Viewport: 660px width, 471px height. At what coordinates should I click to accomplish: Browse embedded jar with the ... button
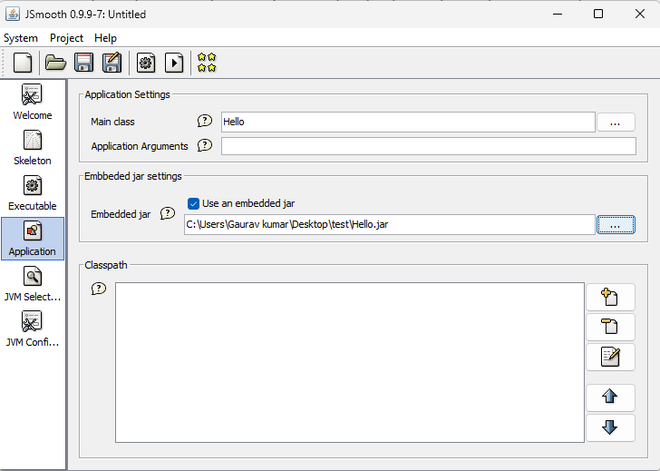click(x=615, y=224)
